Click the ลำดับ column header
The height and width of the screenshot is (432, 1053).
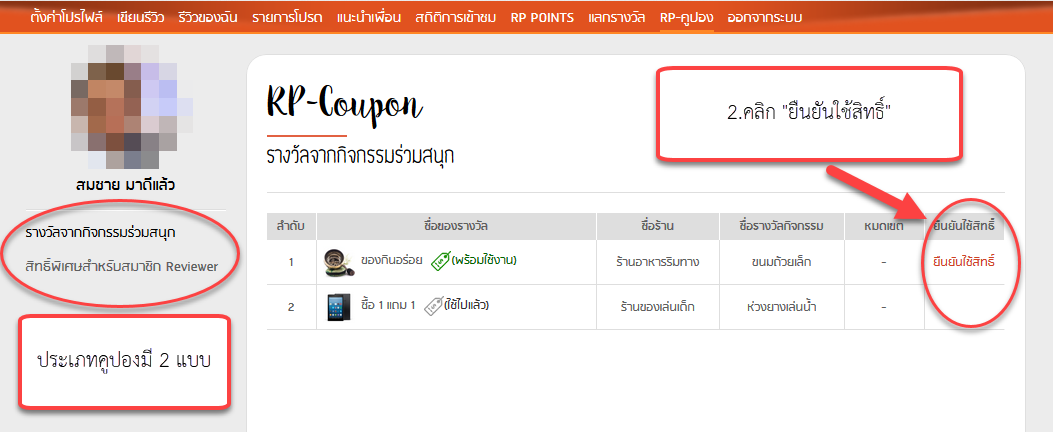click(291, 226)
